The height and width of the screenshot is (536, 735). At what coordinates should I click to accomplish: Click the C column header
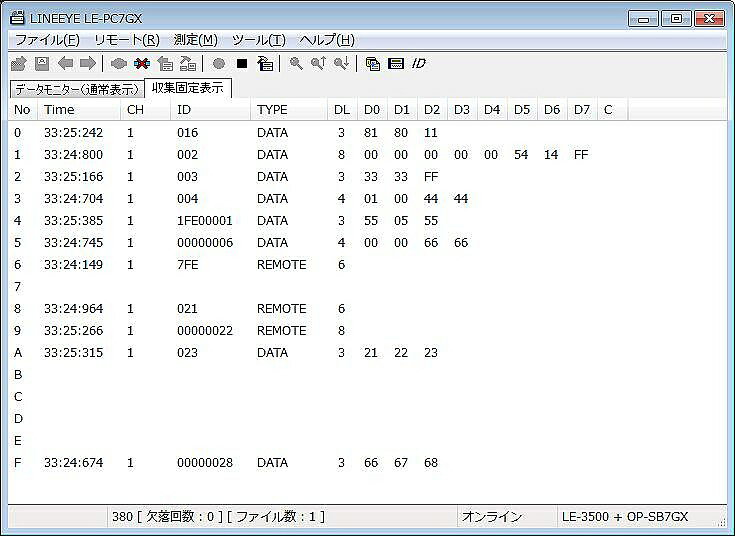tap(612, 110)
